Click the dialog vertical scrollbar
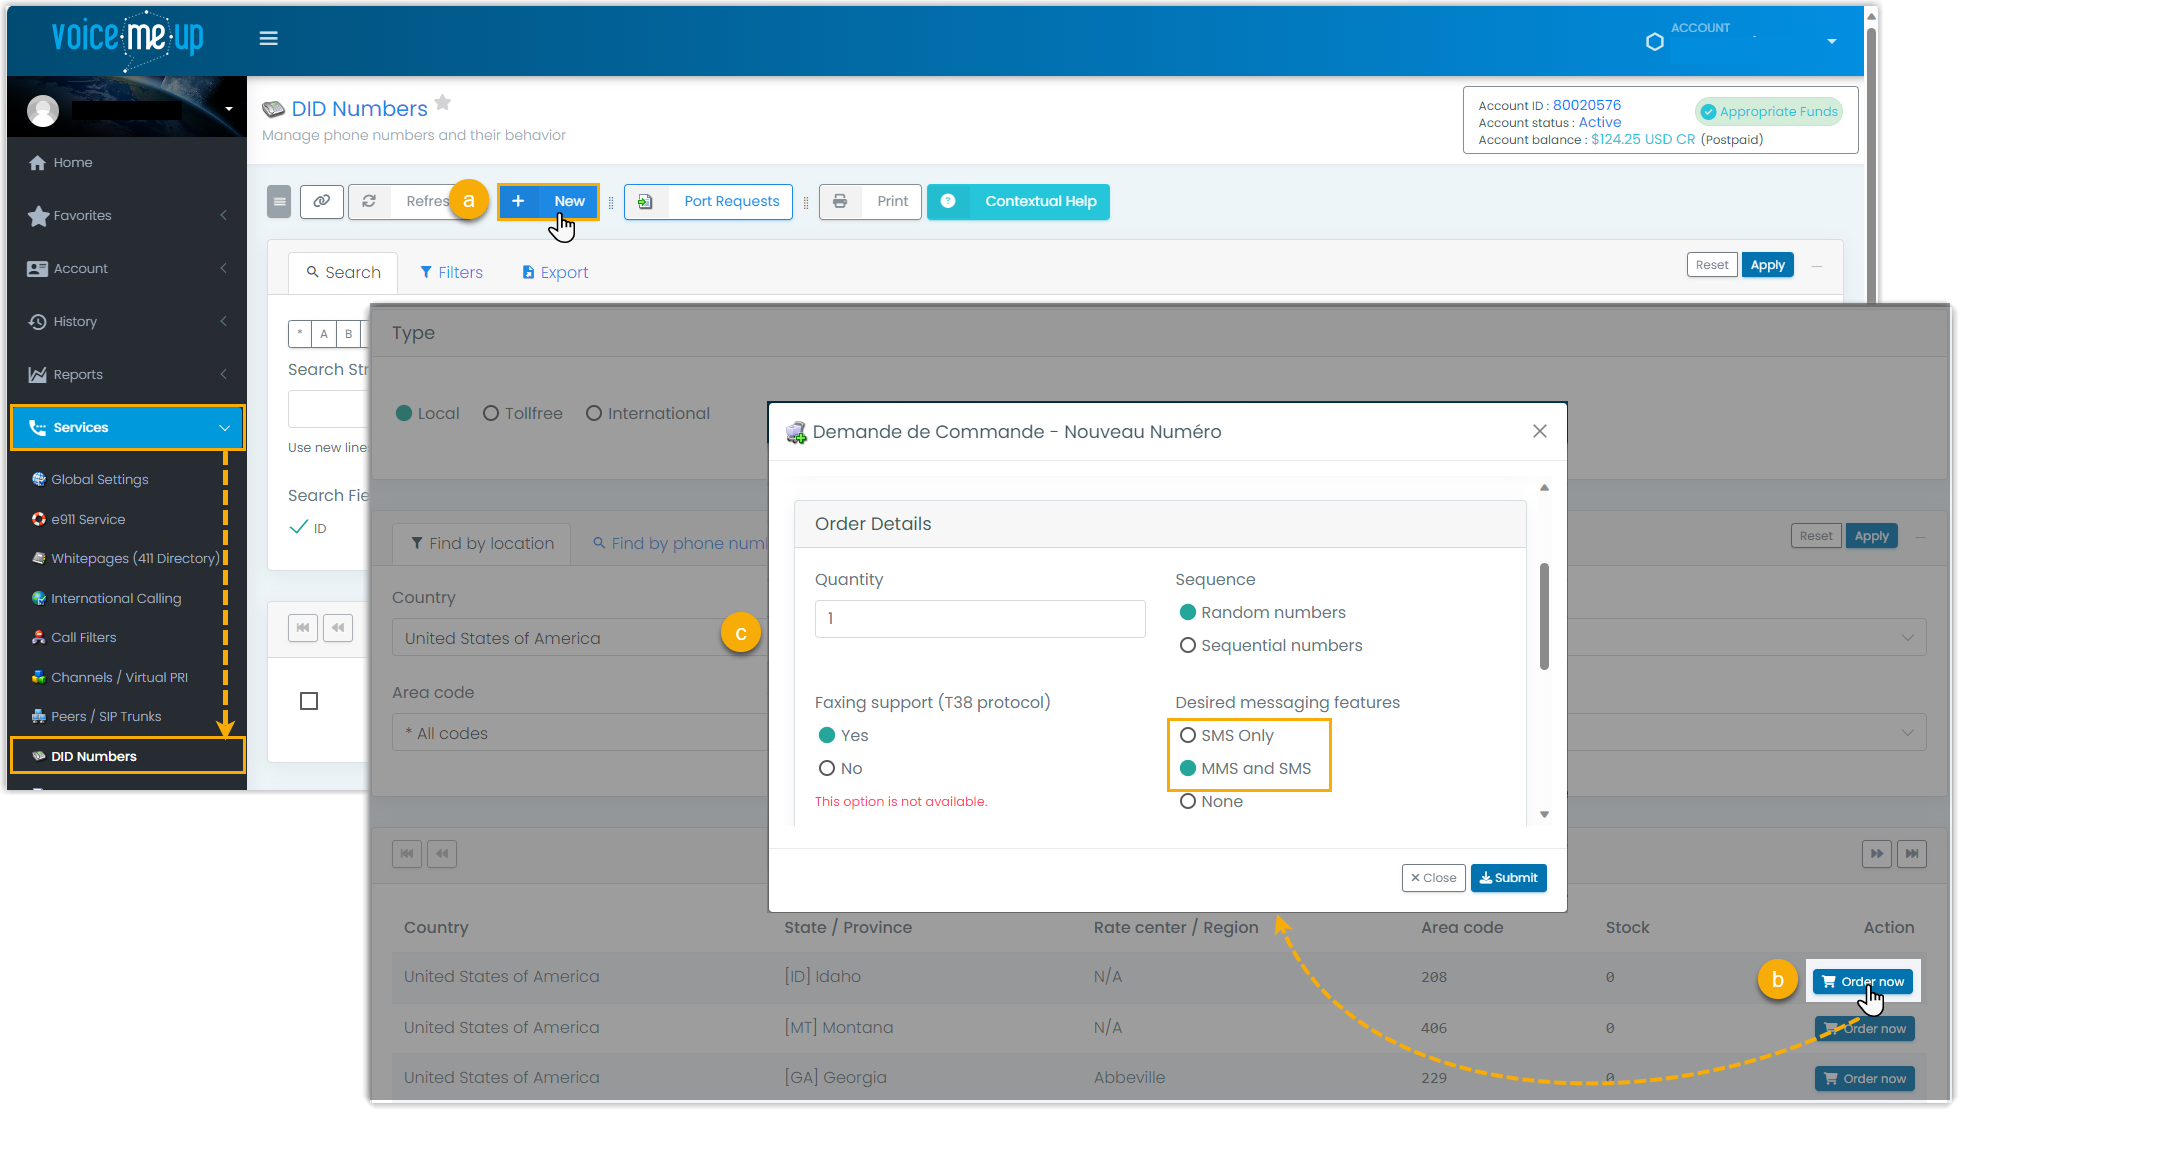Screen dimensions: 2175x1150 click(x=1544, y=616)
